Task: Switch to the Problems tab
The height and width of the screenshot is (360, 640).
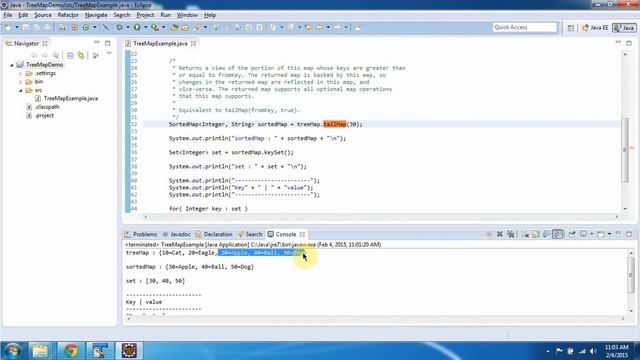Action: (141, 234)
